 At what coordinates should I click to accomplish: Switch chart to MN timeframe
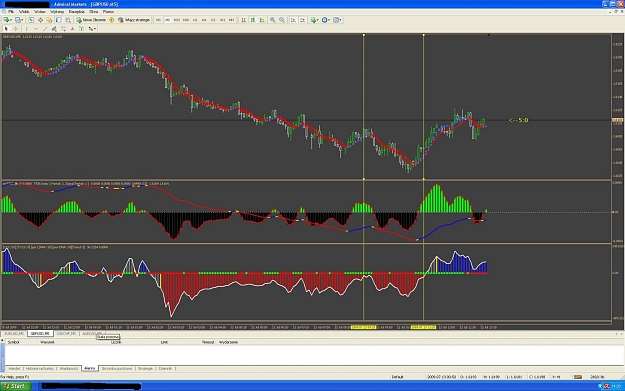[x=232, y=20]
